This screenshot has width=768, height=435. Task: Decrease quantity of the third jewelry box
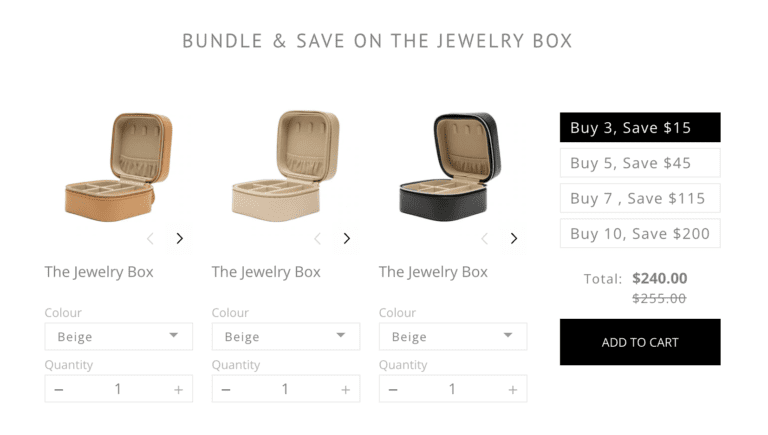point(393,389)
